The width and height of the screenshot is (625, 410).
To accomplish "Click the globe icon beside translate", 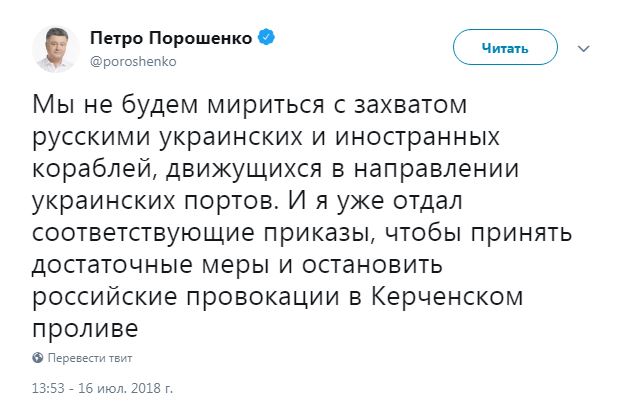I will point(38,357).
